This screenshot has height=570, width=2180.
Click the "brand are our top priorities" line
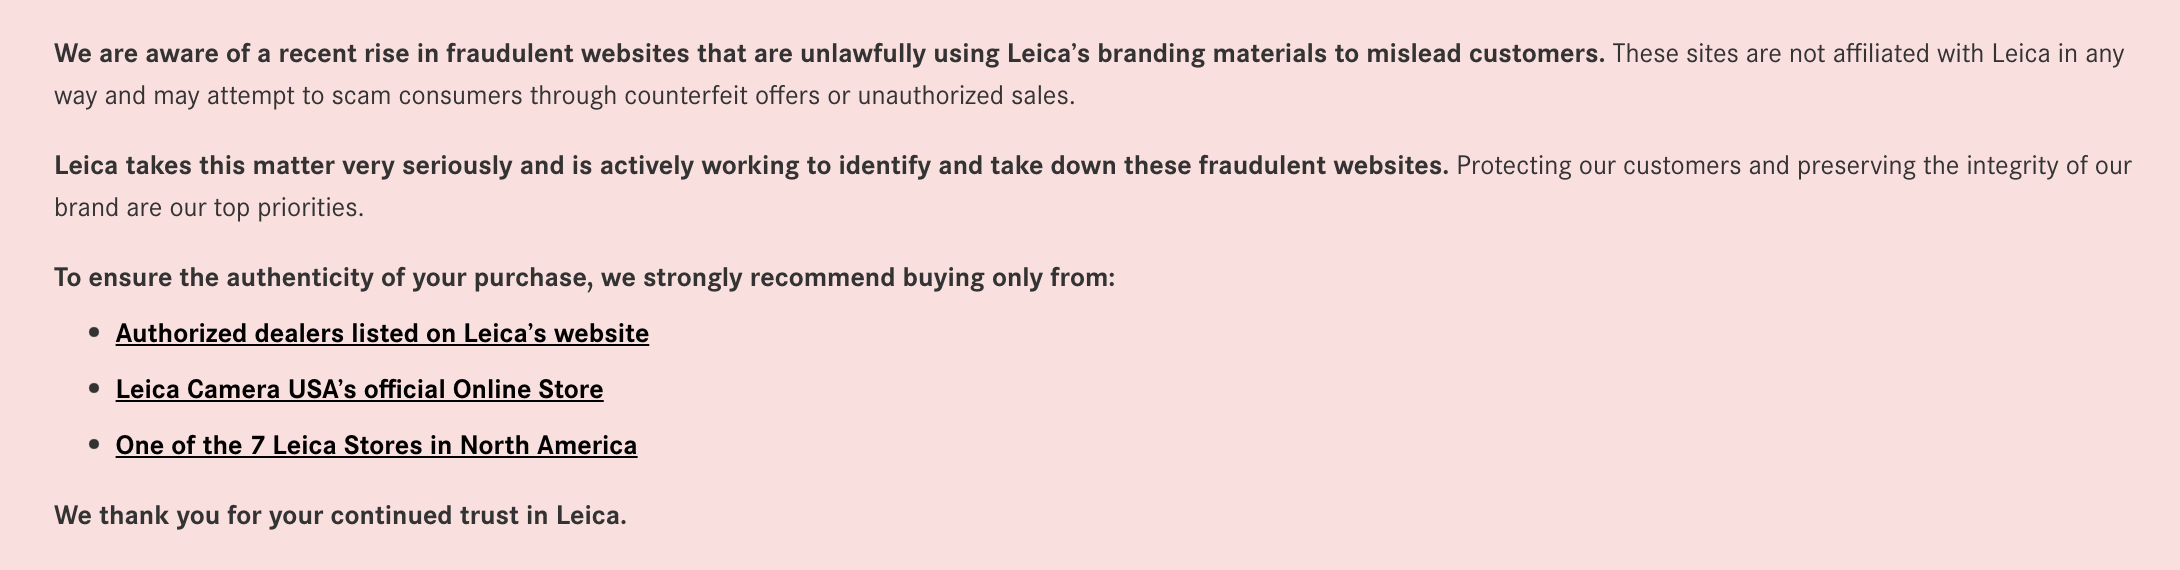pyautogui.click(x=208, y=208)
